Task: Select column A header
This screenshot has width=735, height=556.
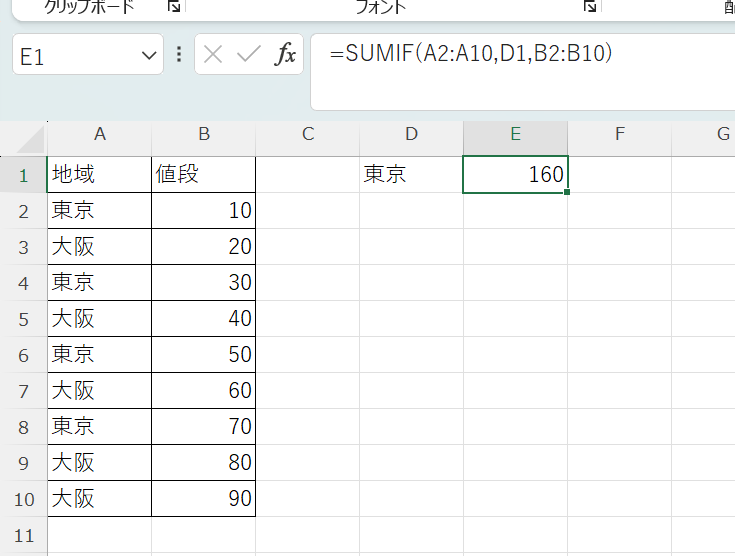Action: 99,135
